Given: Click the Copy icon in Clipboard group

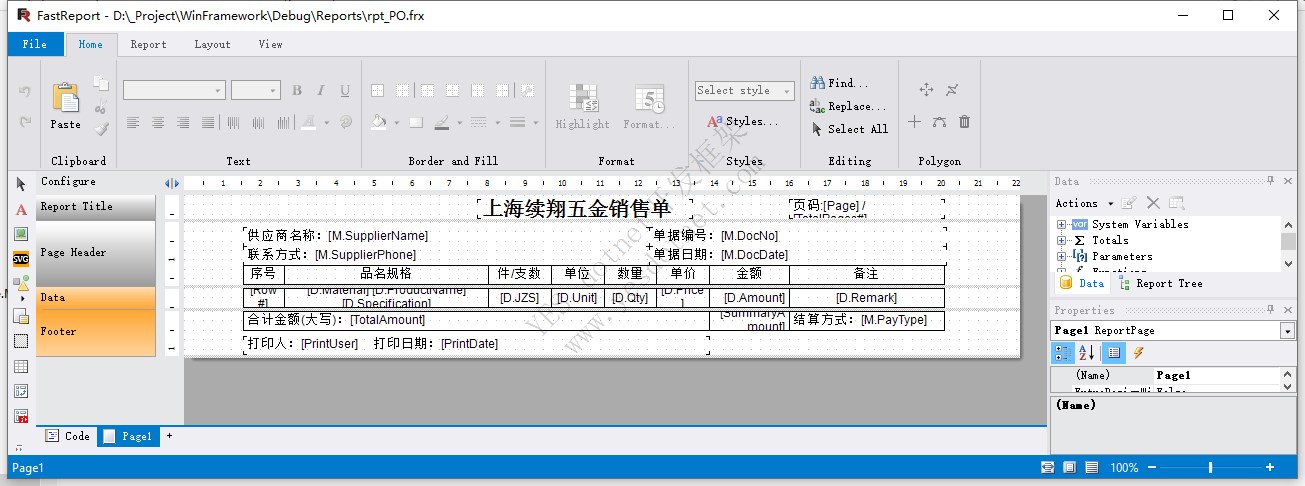Looking at the screenshot, I should click(100, 84).
